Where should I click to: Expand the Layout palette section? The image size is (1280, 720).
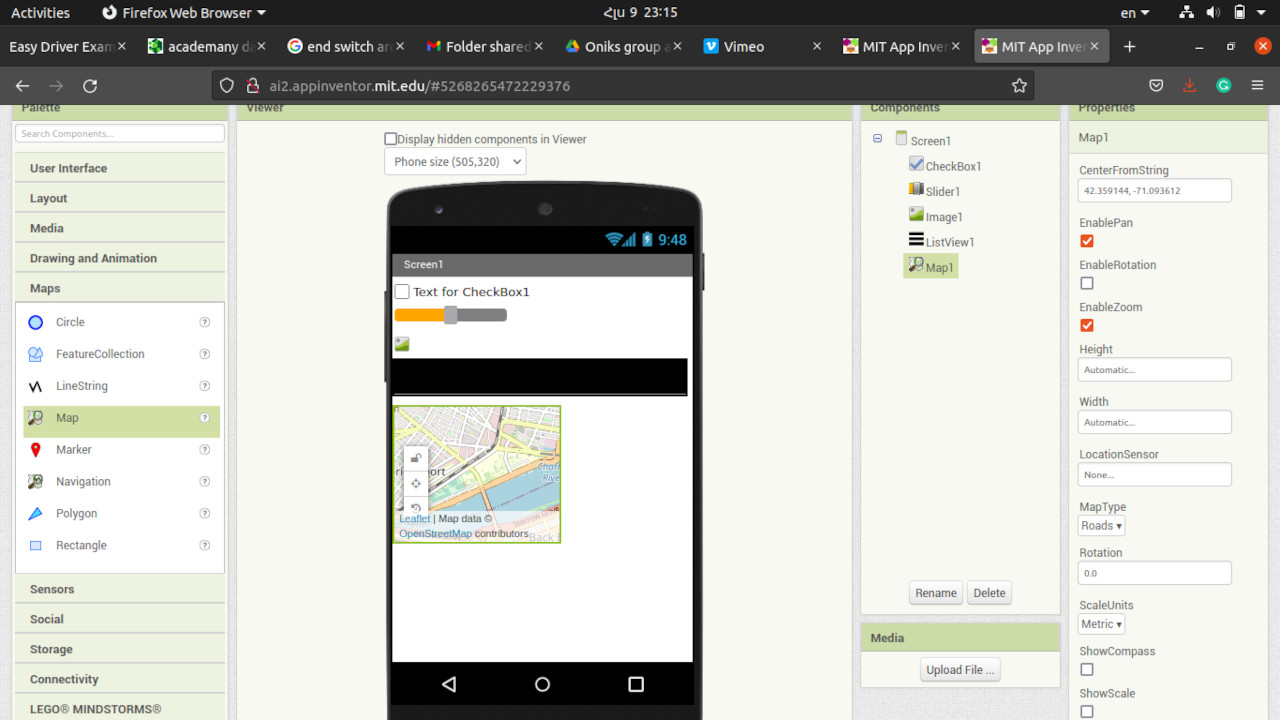pos(120,198)
